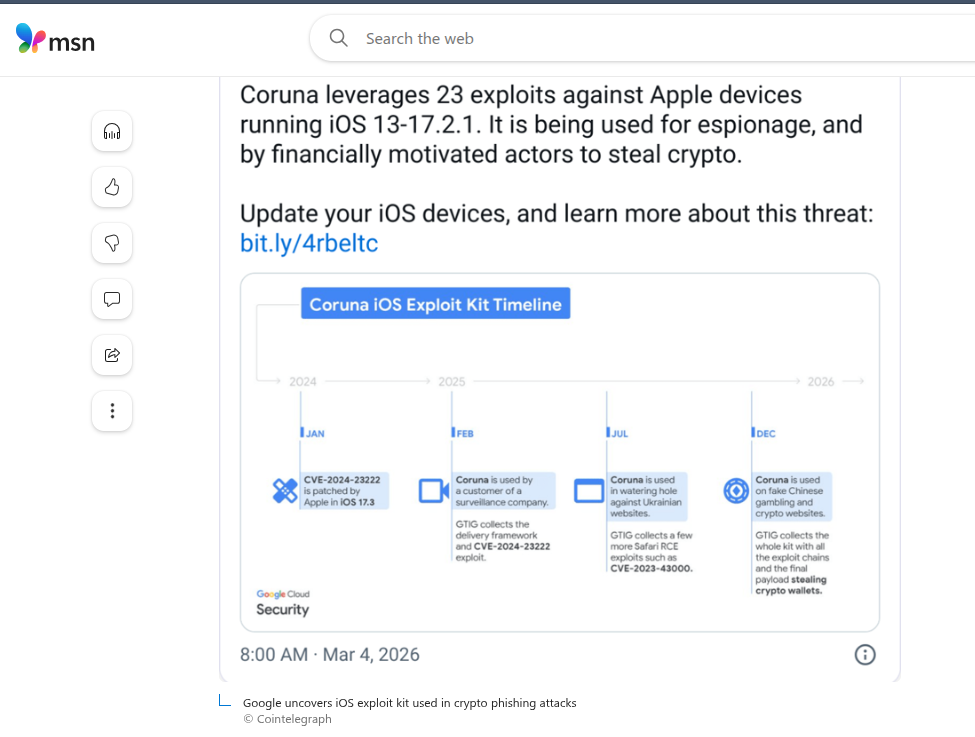Click the © Cointelegraph credit text
The image size is (975, 737).
tap(287, 719)
